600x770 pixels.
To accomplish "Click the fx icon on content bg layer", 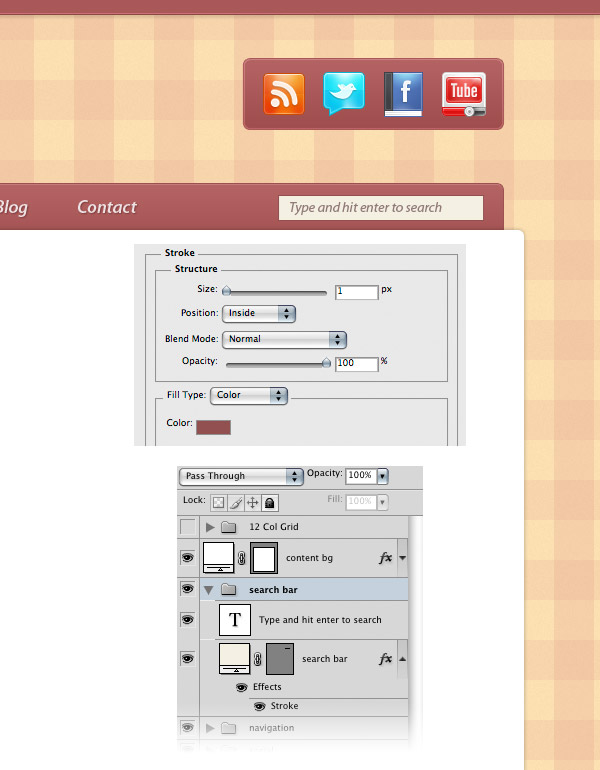I will point(385,557).
